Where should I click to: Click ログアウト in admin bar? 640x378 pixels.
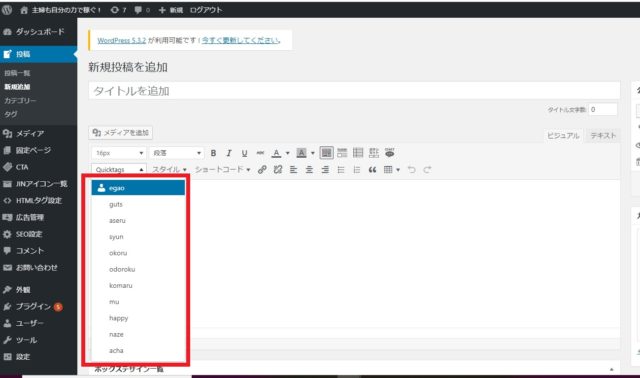206,10
